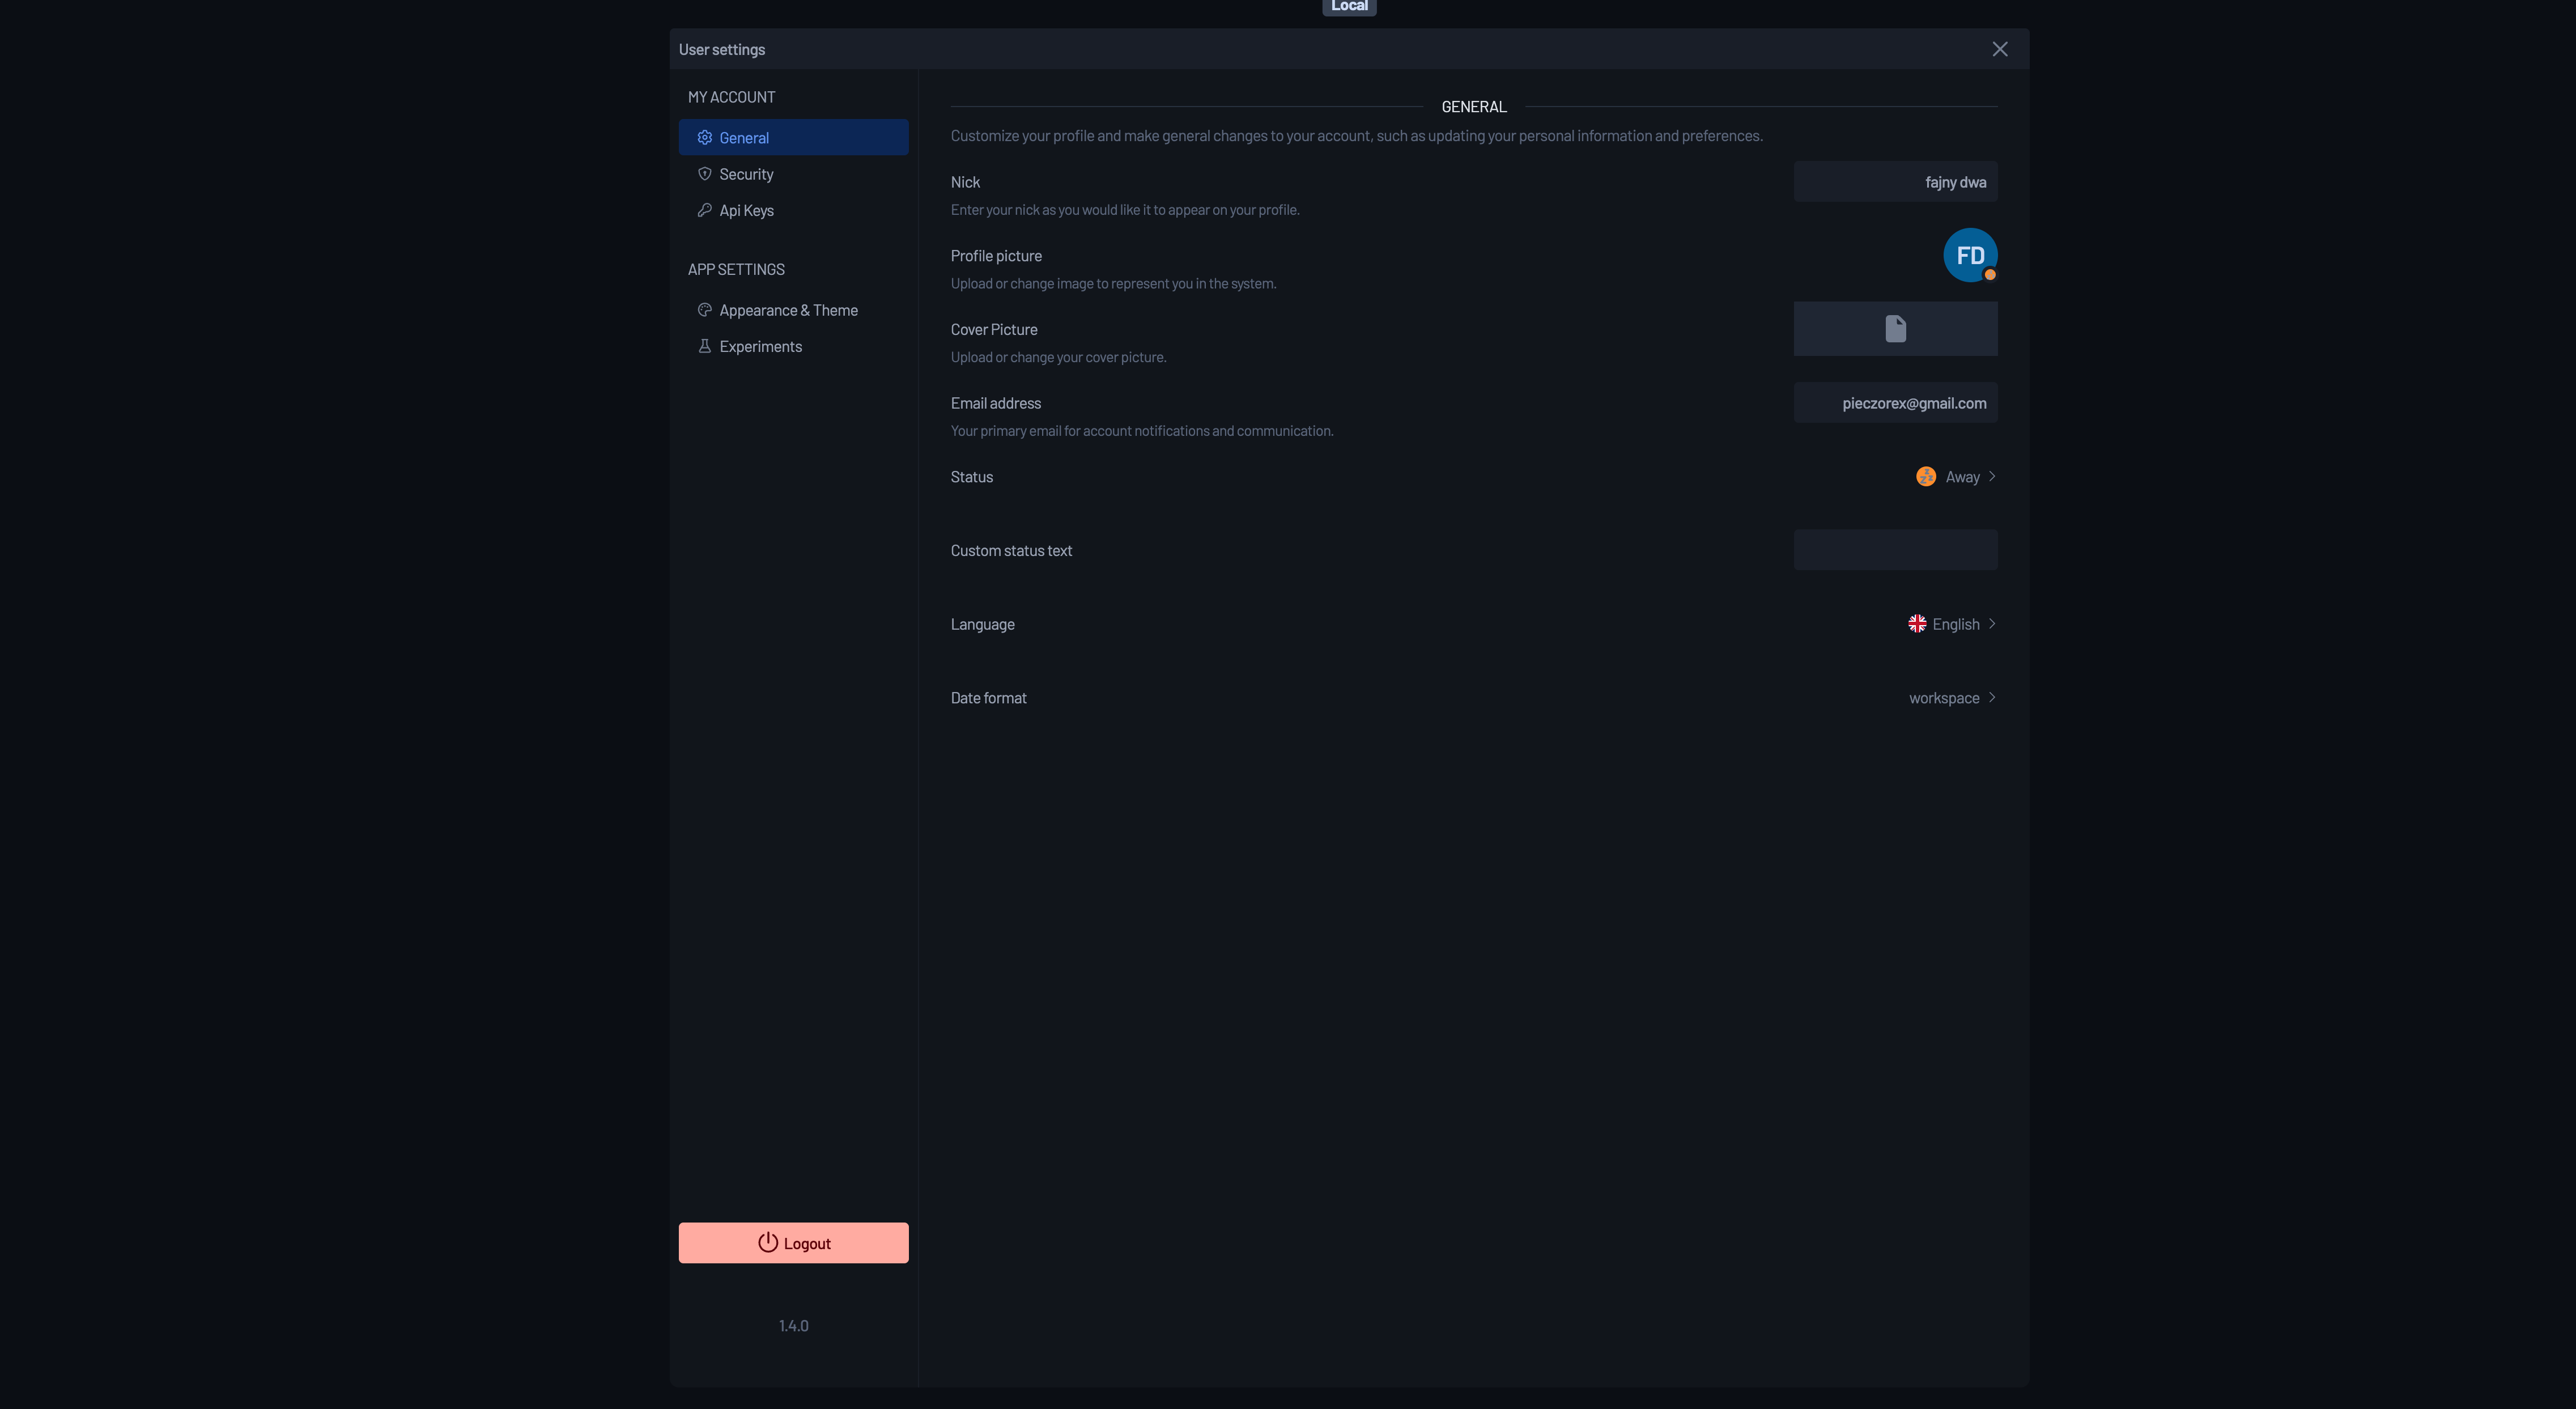Click the cover picture file upload icon
The width and height of the screenshot is (2576, 1409).
tap(1895, 329)
